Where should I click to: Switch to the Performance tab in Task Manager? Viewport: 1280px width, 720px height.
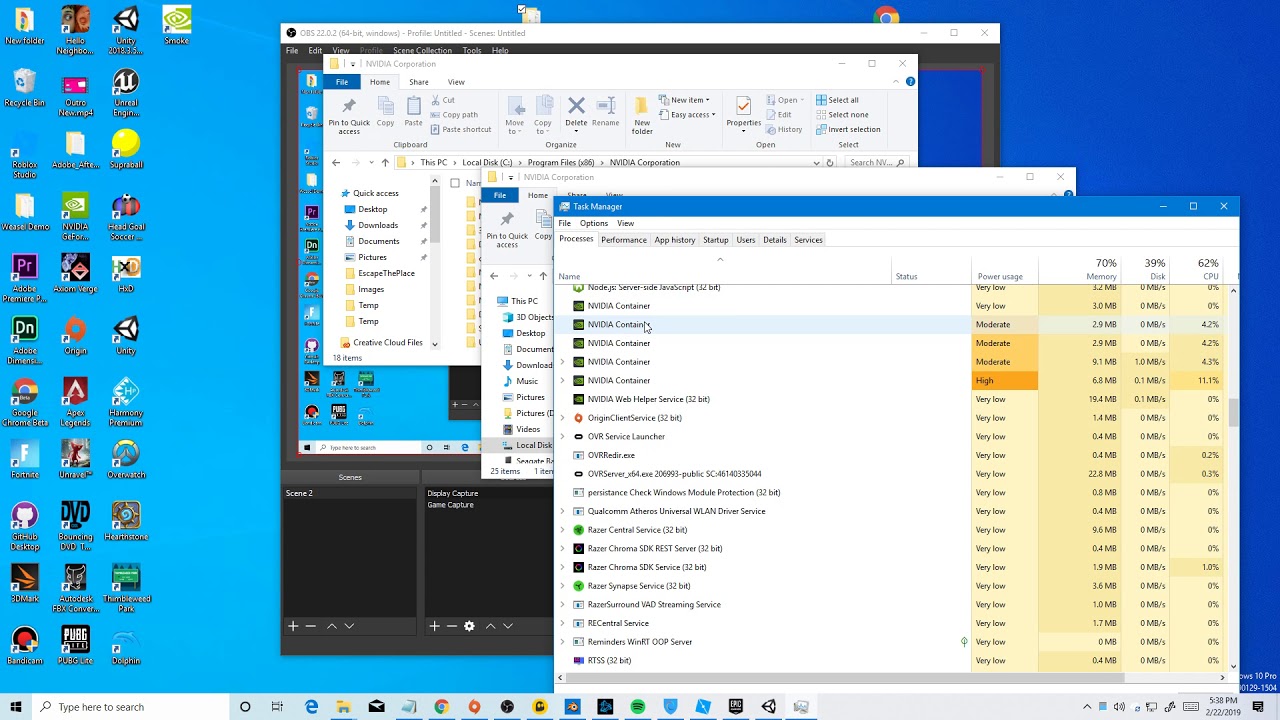[x=624, y=240]
